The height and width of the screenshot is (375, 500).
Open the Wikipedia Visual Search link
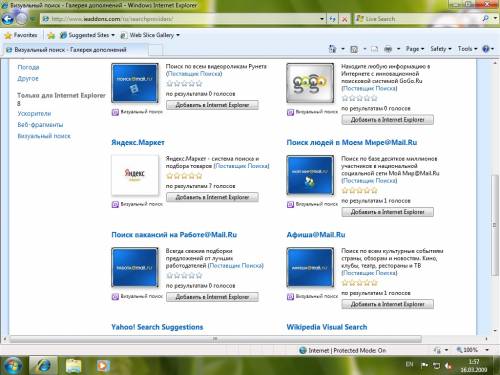click(x=327, y=327)
